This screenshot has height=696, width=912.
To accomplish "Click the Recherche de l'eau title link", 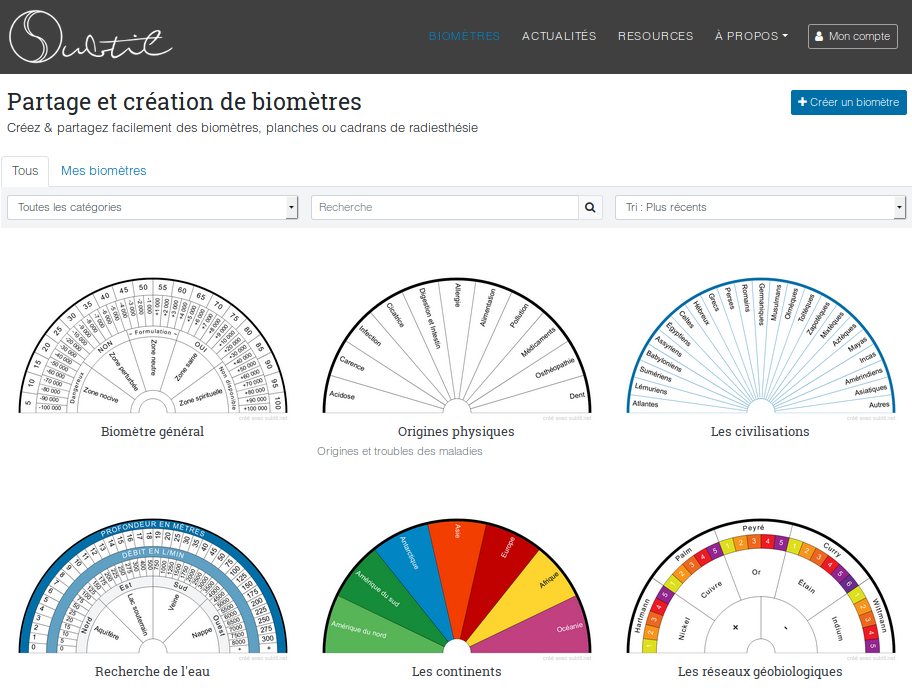I will pyautogui.click(x=152, y=672).
